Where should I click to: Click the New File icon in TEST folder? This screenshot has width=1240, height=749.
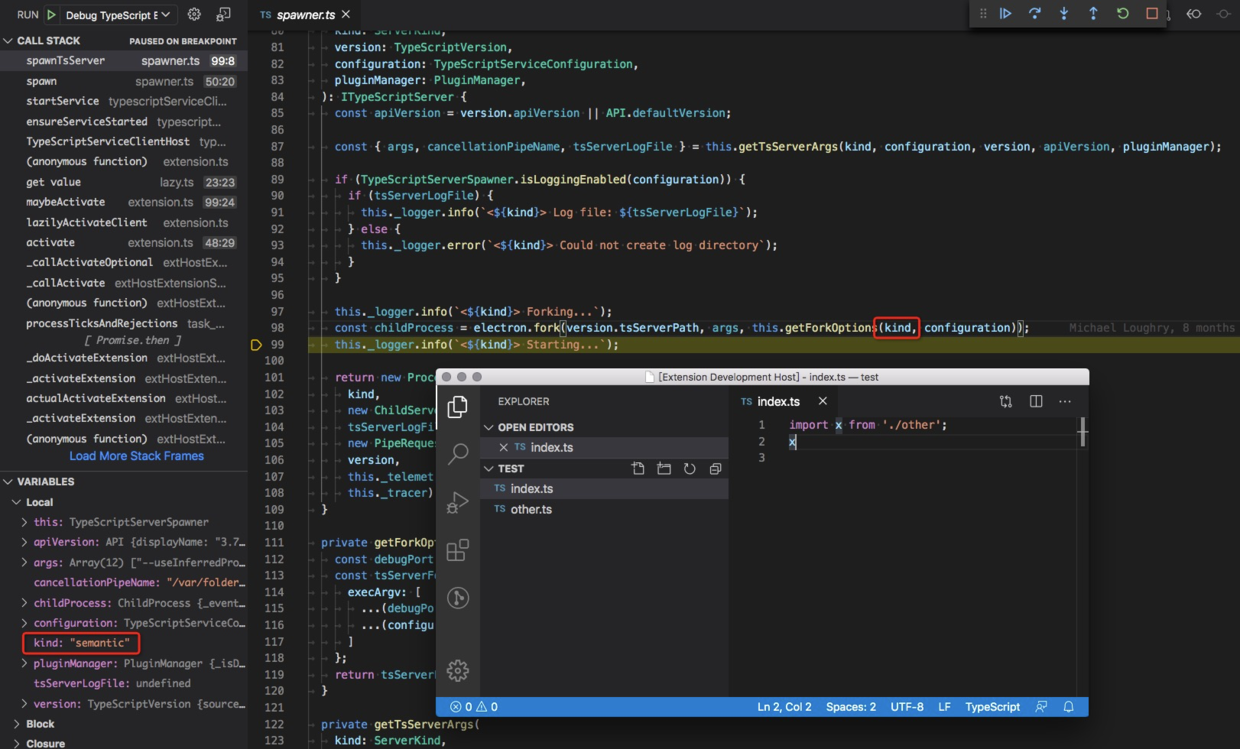click(x=638, y=468)
